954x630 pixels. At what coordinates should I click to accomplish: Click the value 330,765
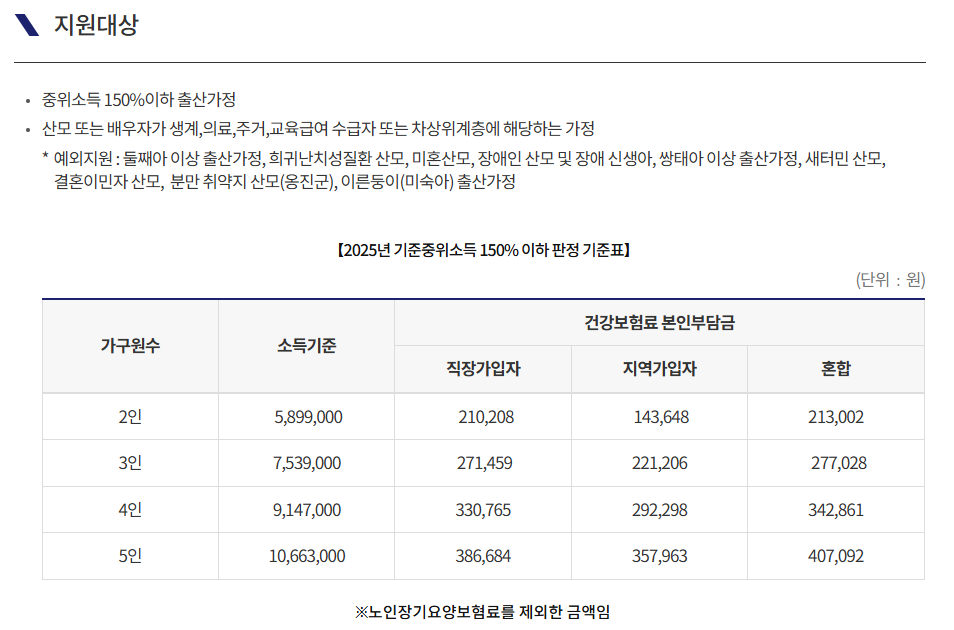[x=483, y=510]
